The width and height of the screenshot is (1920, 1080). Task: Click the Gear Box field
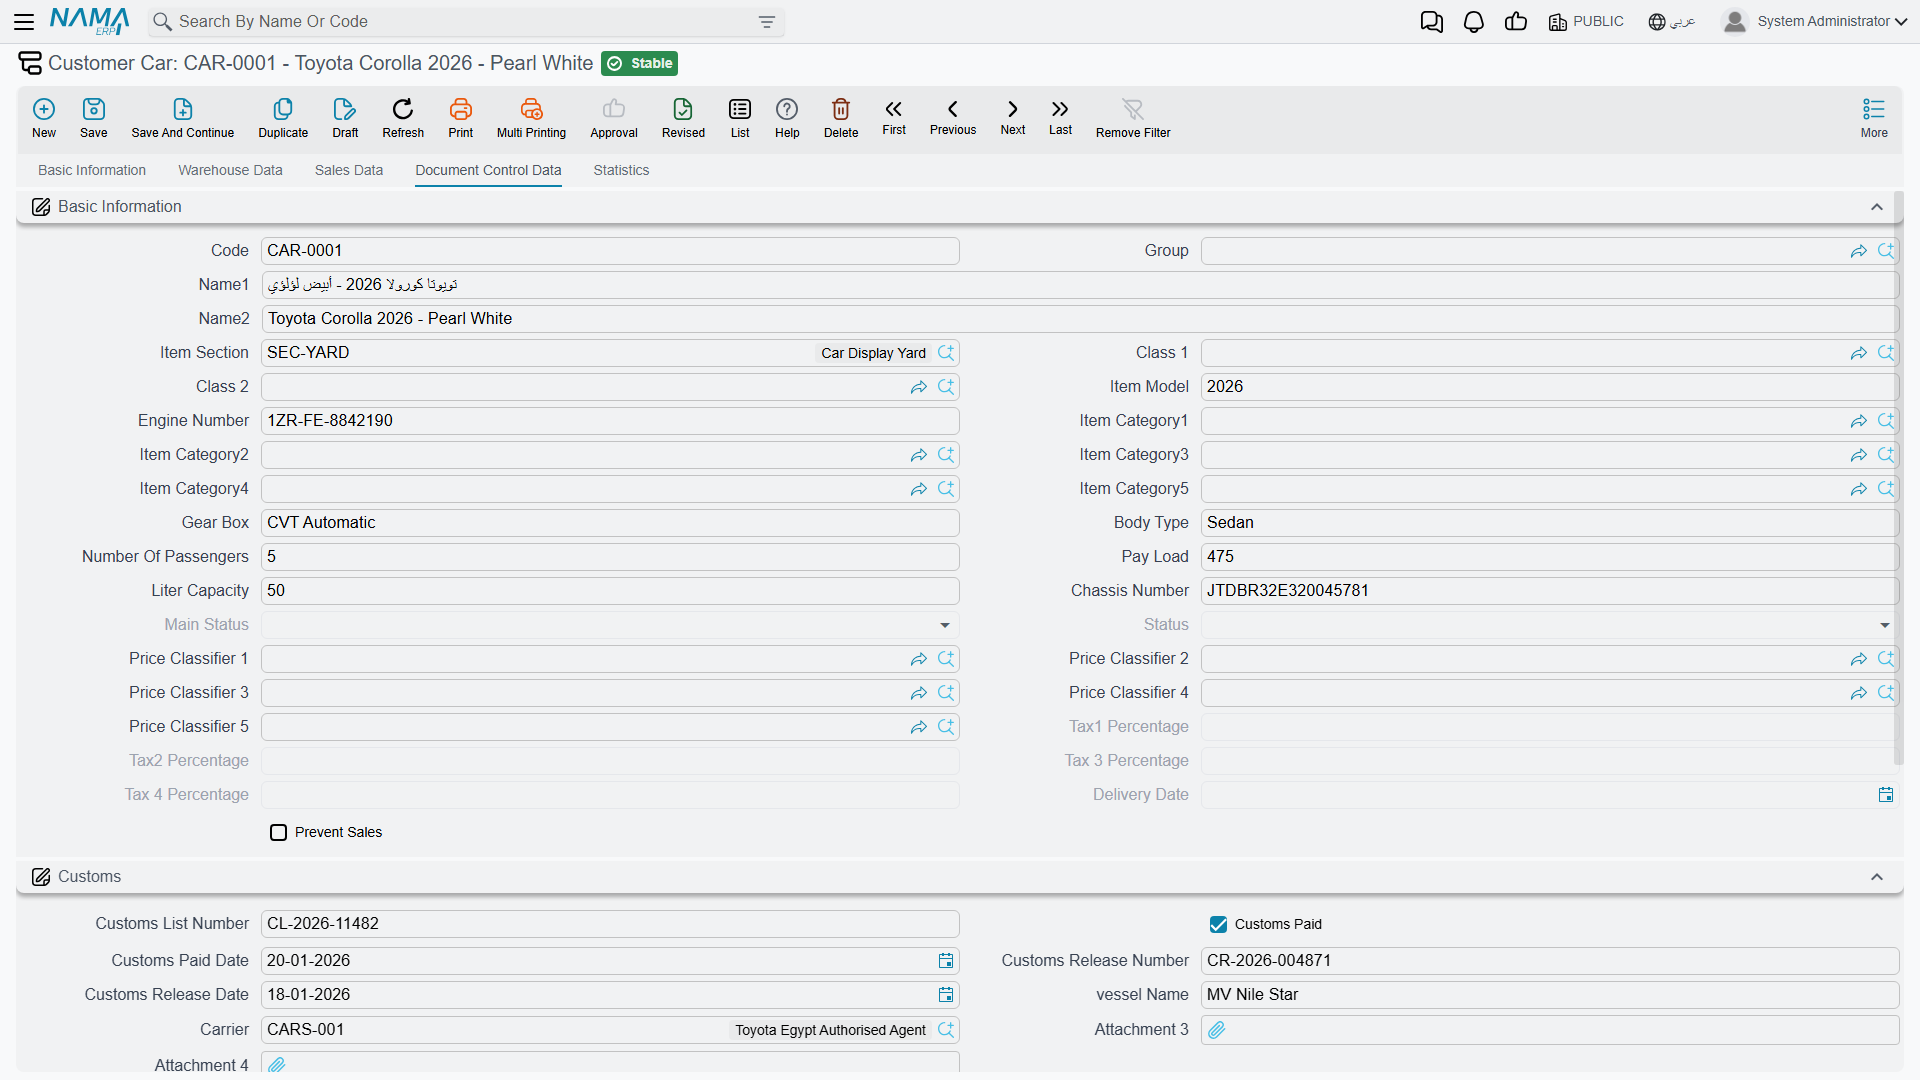tap(610, 523)
